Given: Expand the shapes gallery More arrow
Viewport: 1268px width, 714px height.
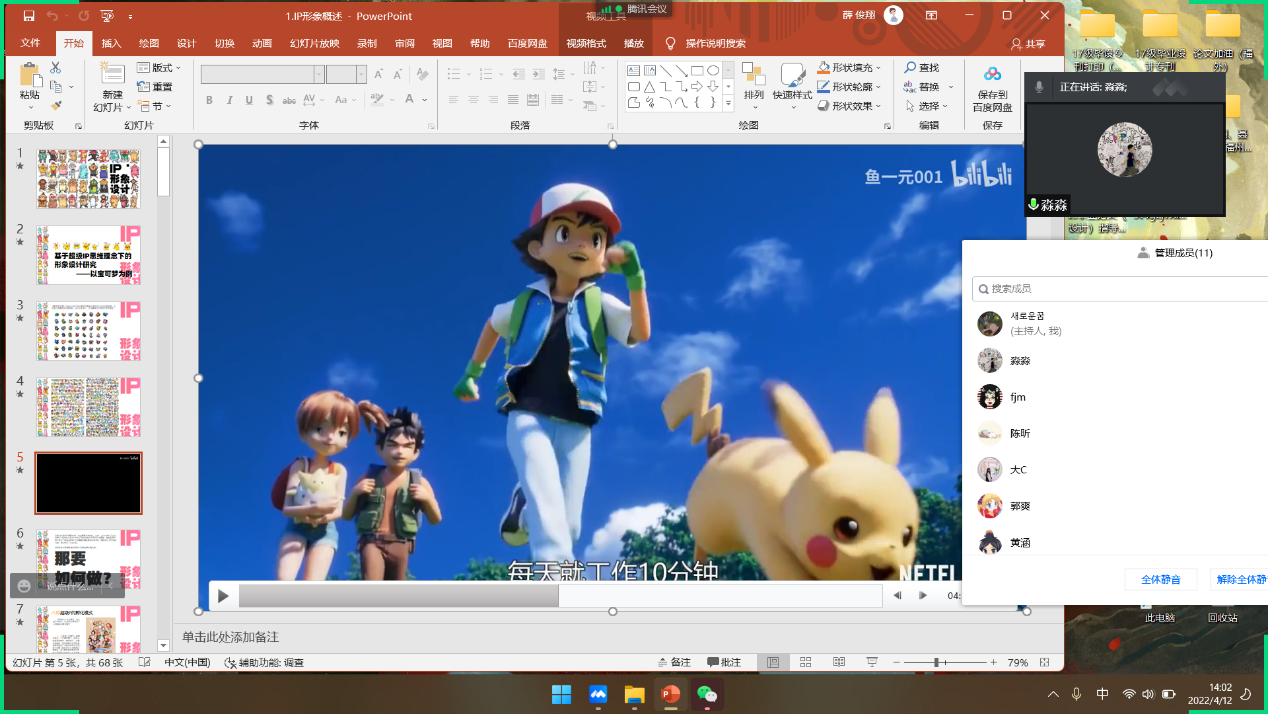Looking at the screenshot, I should (729, 103).
